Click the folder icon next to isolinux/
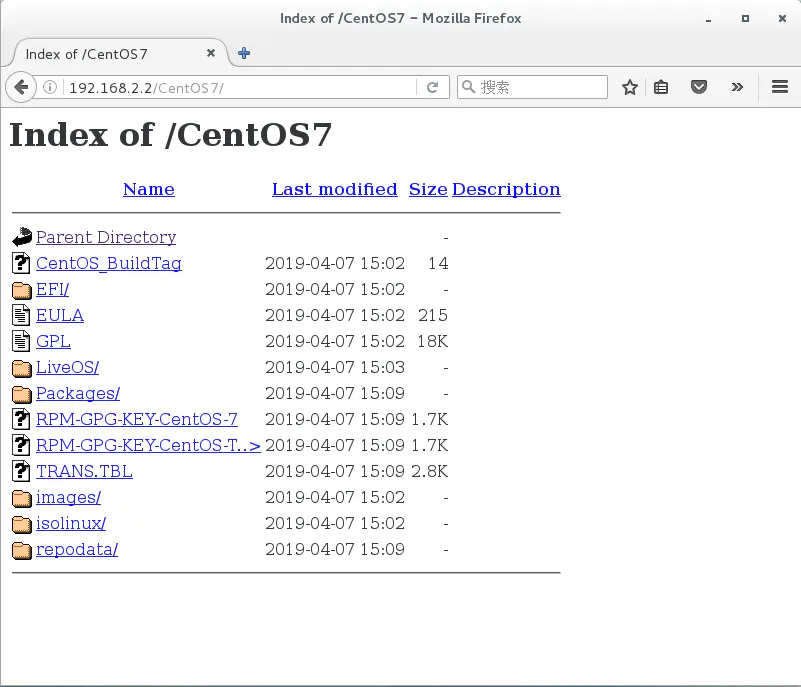Viewport: 801px width, 687px height. point(21,524)
